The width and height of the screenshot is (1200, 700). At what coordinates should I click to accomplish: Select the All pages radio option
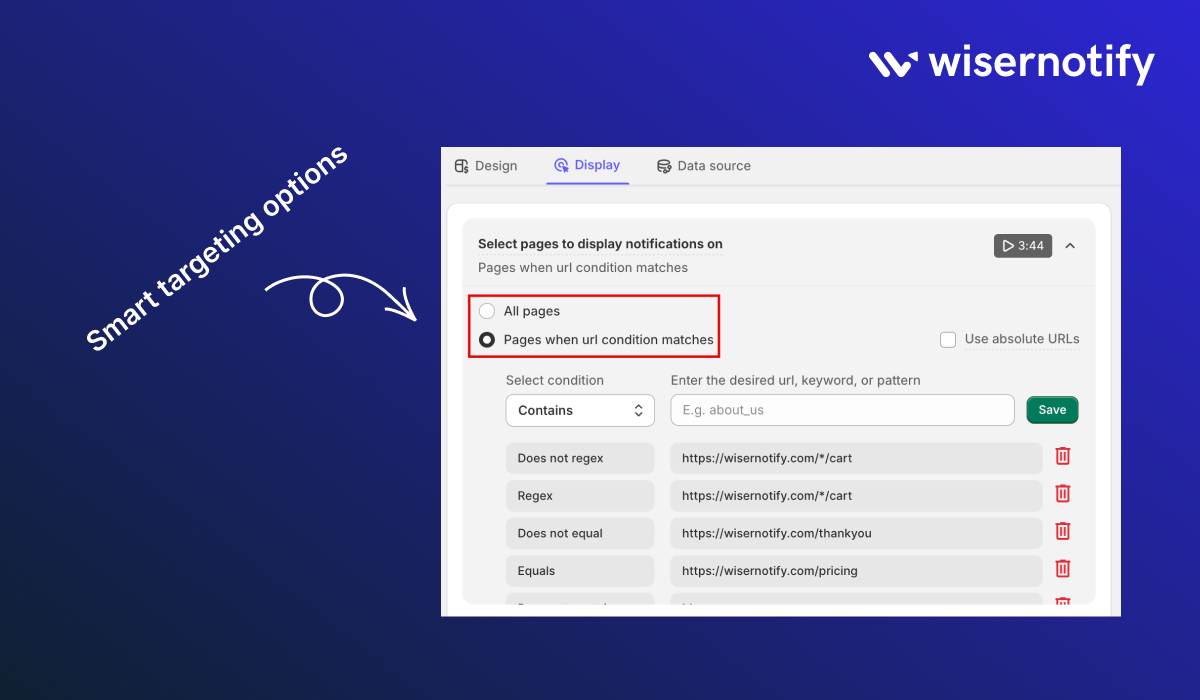[487, 311]
